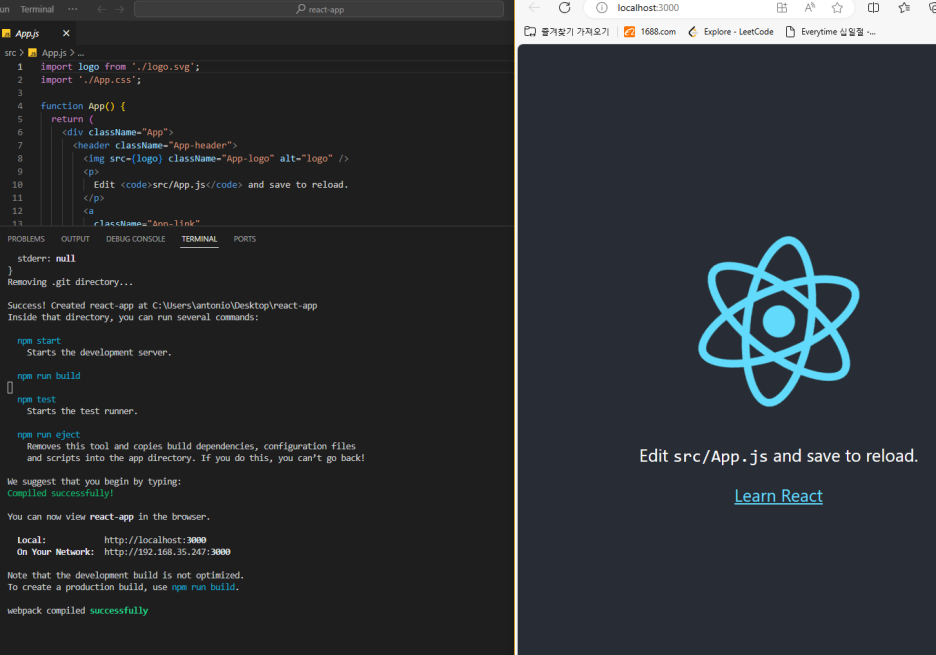The image size is (936, 655).
Task: Click the spinning React logo image
Action: point(778,321)
